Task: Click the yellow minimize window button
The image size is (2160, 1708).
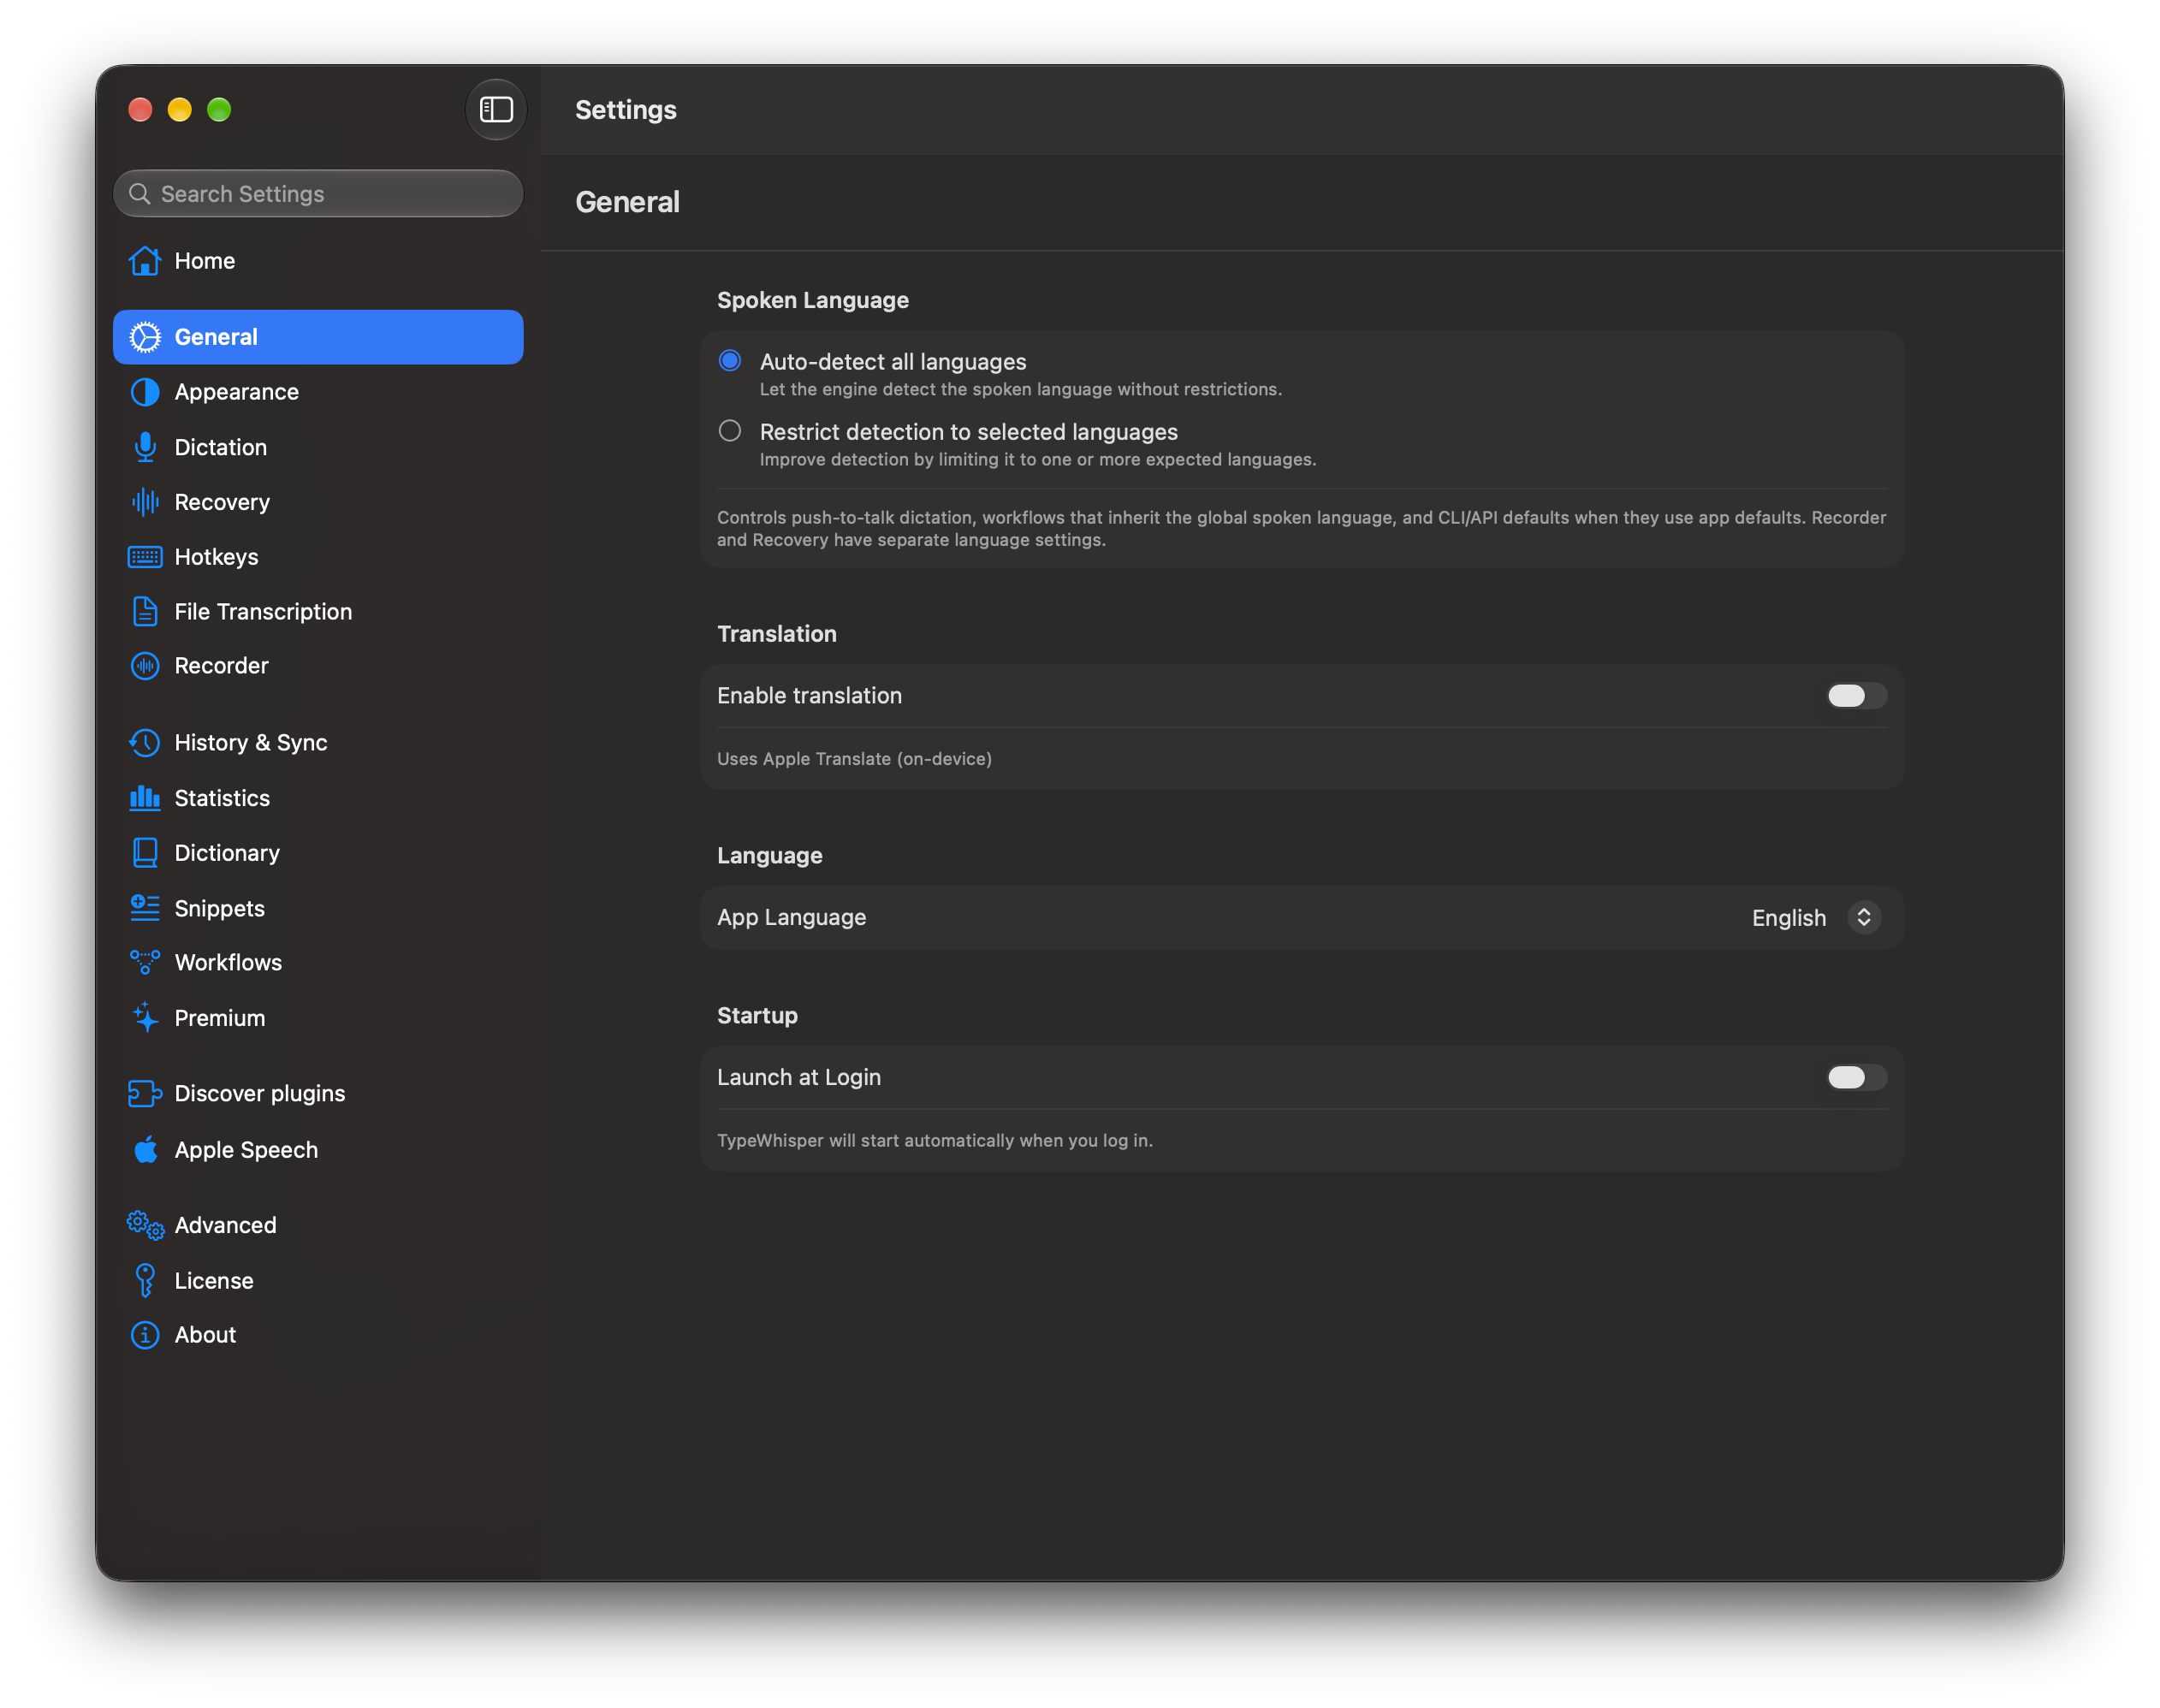Action: point(179,109)
